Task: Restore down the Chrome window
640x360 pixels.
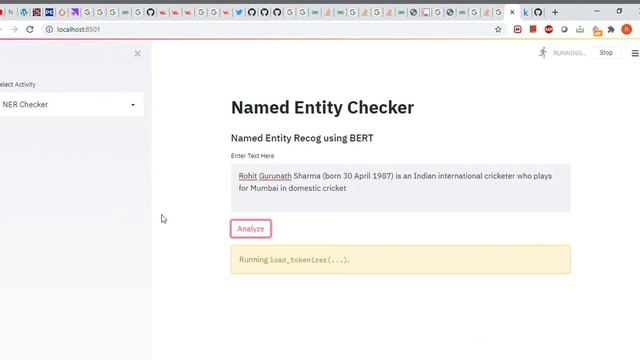Action: [619, 11]
